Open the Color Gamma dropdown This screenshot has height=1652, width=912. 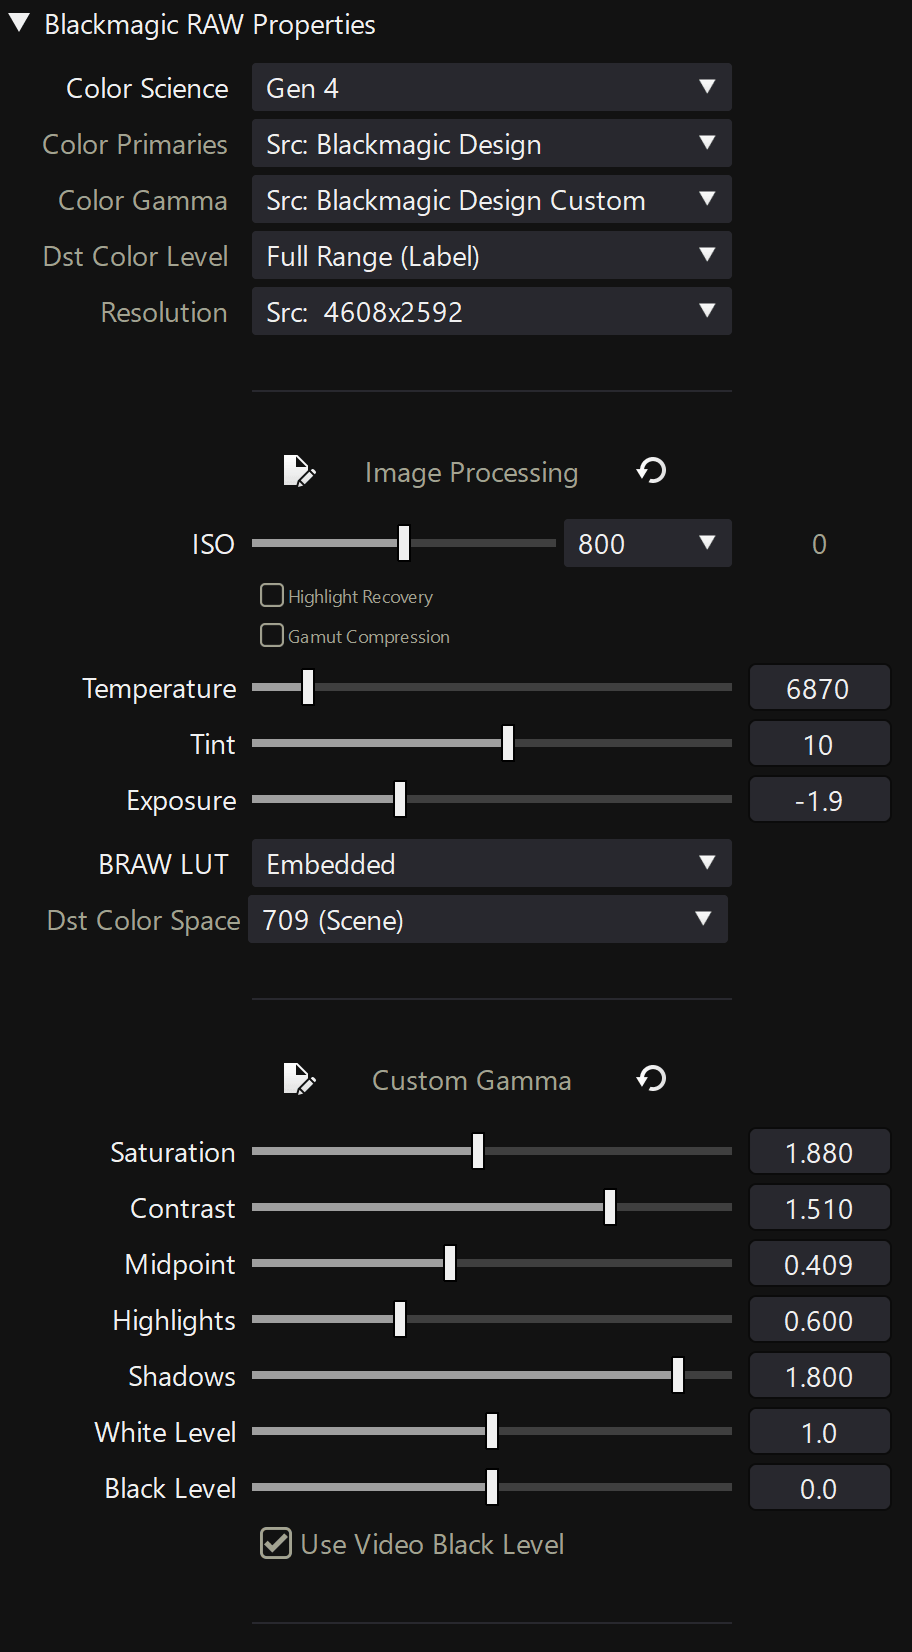(492, 200)
